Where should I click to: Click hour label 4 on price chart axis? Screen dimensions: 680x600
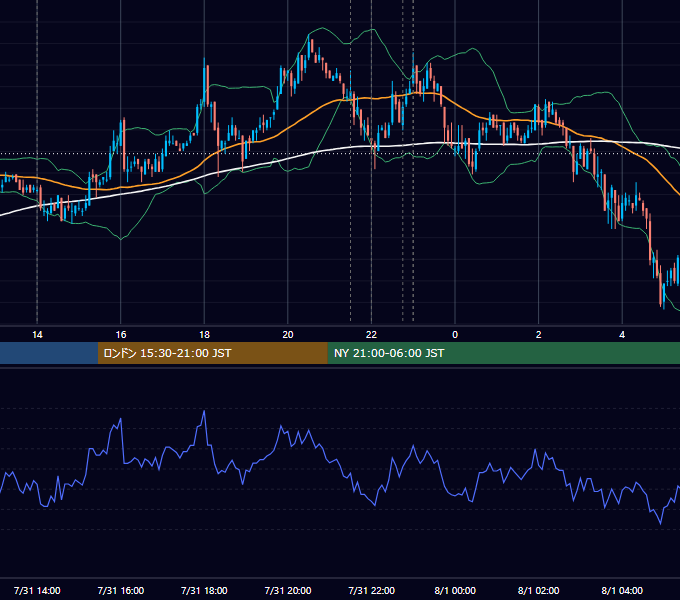pyautogui.click(x=622, y=335)
